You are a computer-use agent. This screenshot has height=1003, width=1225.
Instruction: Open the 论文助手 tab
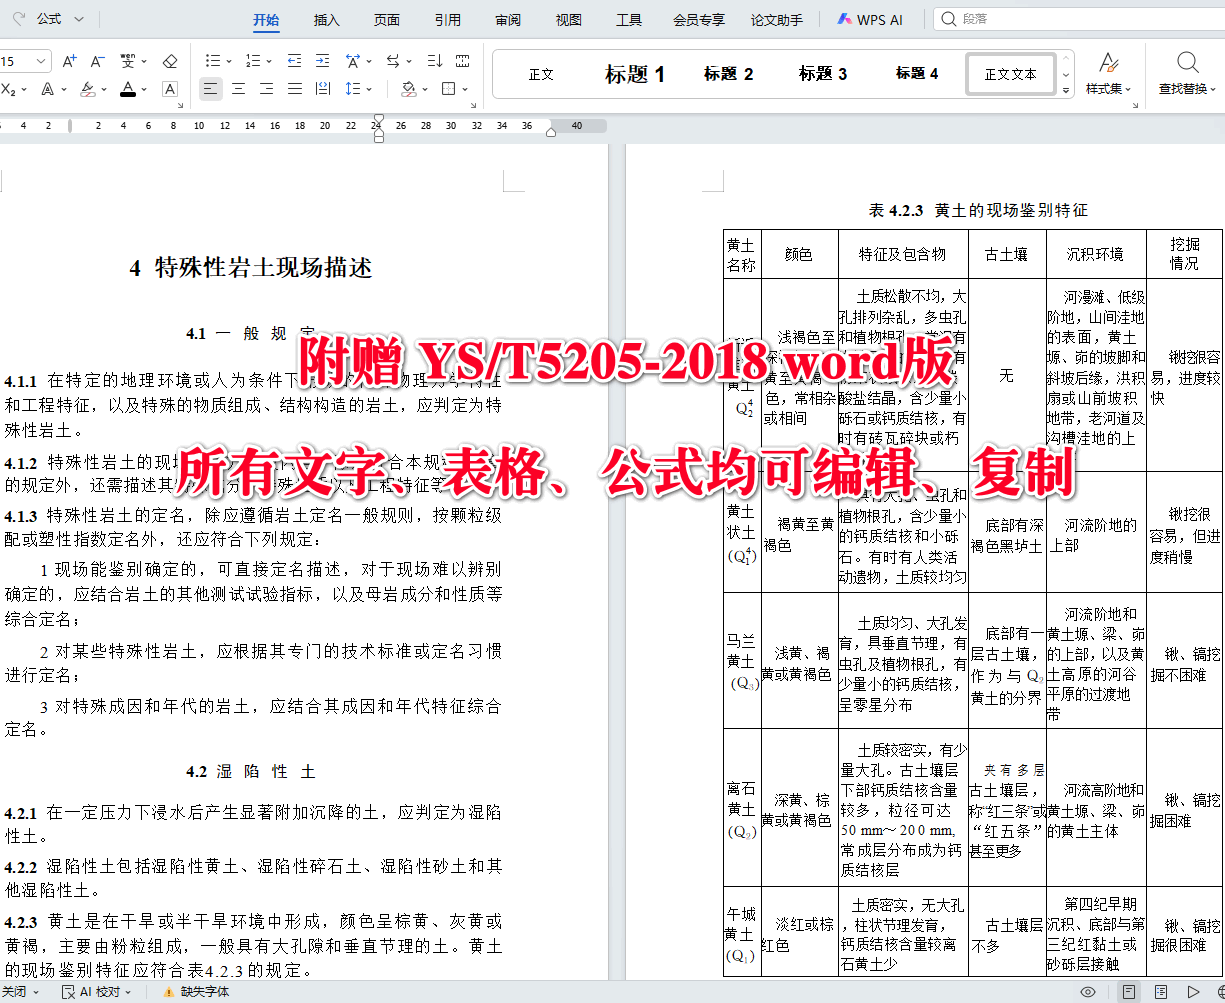point(777,20)
